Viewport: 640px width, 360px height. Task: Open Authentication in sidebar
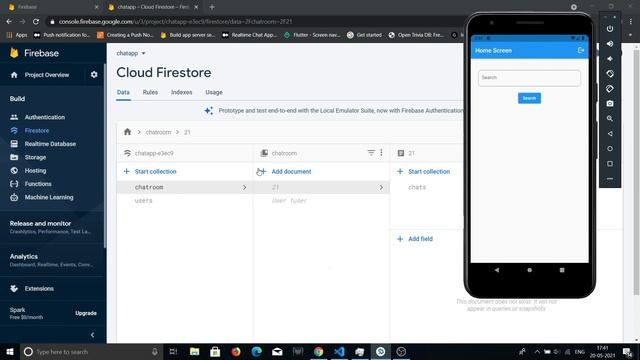click(44, 117)
